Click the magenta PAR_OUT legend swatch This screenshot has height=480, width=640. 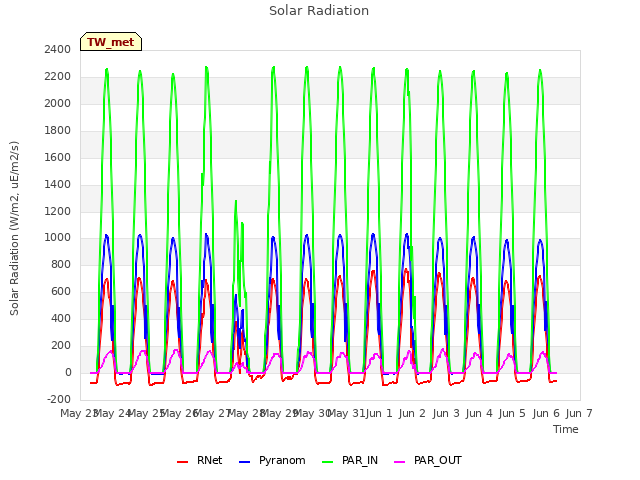[400, 462]
